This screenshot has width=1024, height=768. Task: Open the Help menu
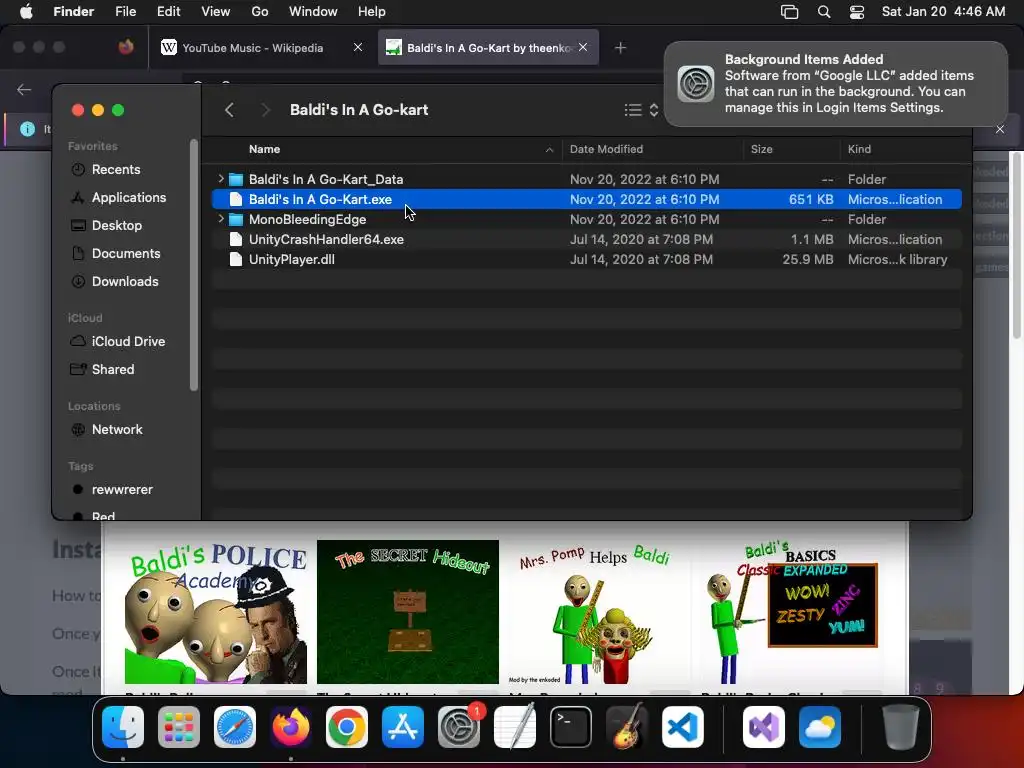[372, 12]
